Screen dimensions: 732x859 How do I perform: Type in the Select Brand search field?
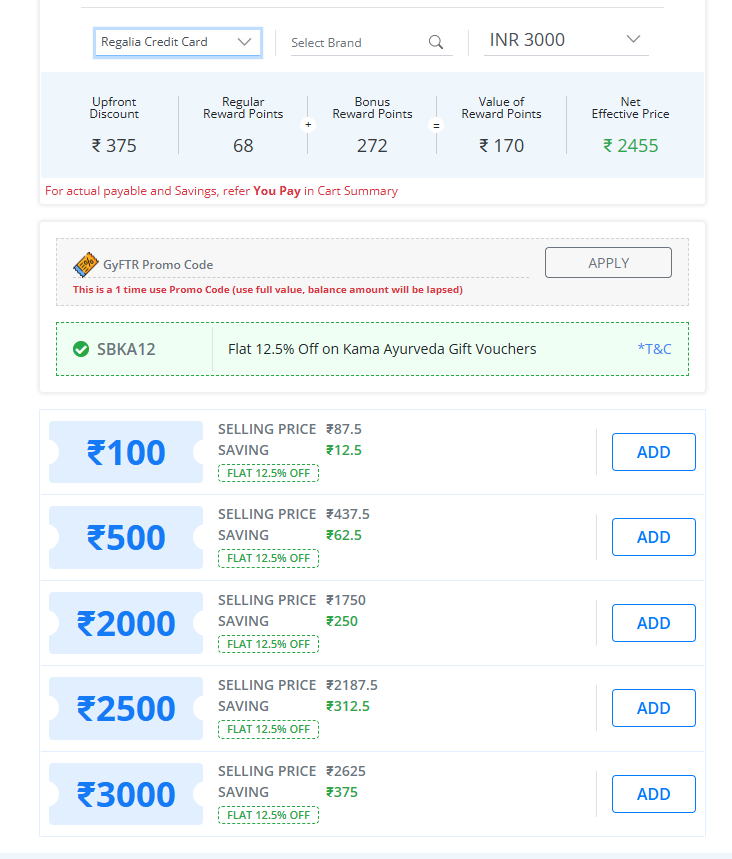point(355,43)
